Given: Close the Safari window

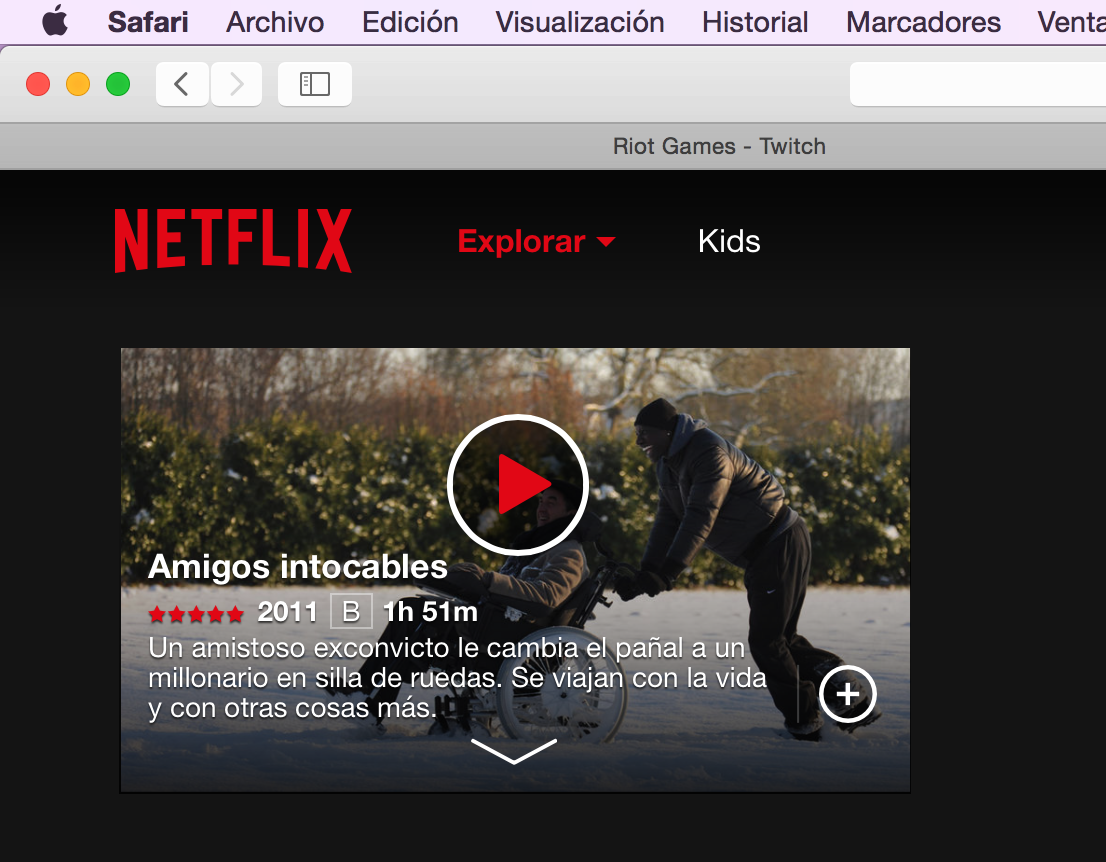Looking at the screenshot, I should pos(38,84).
